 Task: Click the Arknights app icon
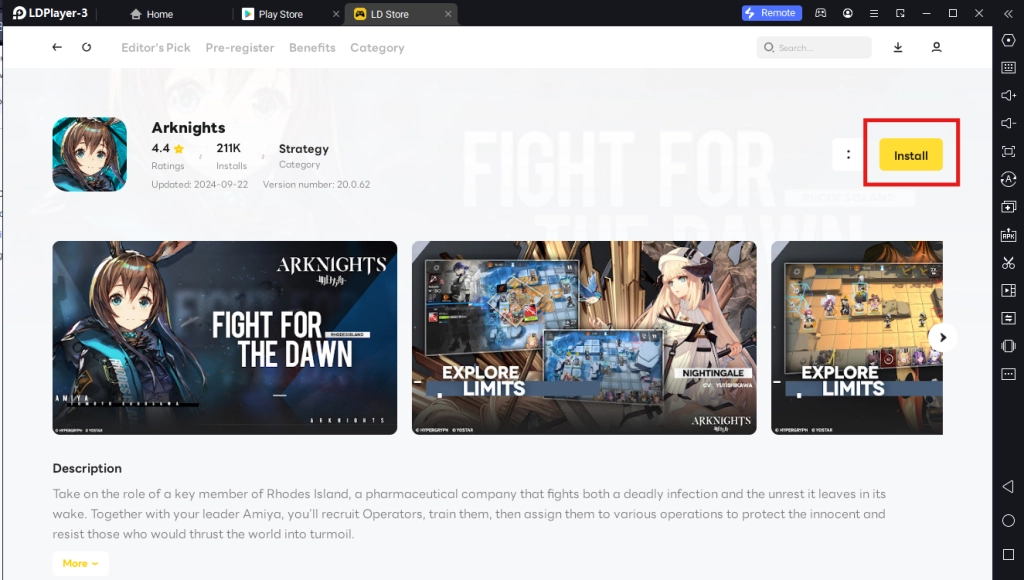(89, 154)
